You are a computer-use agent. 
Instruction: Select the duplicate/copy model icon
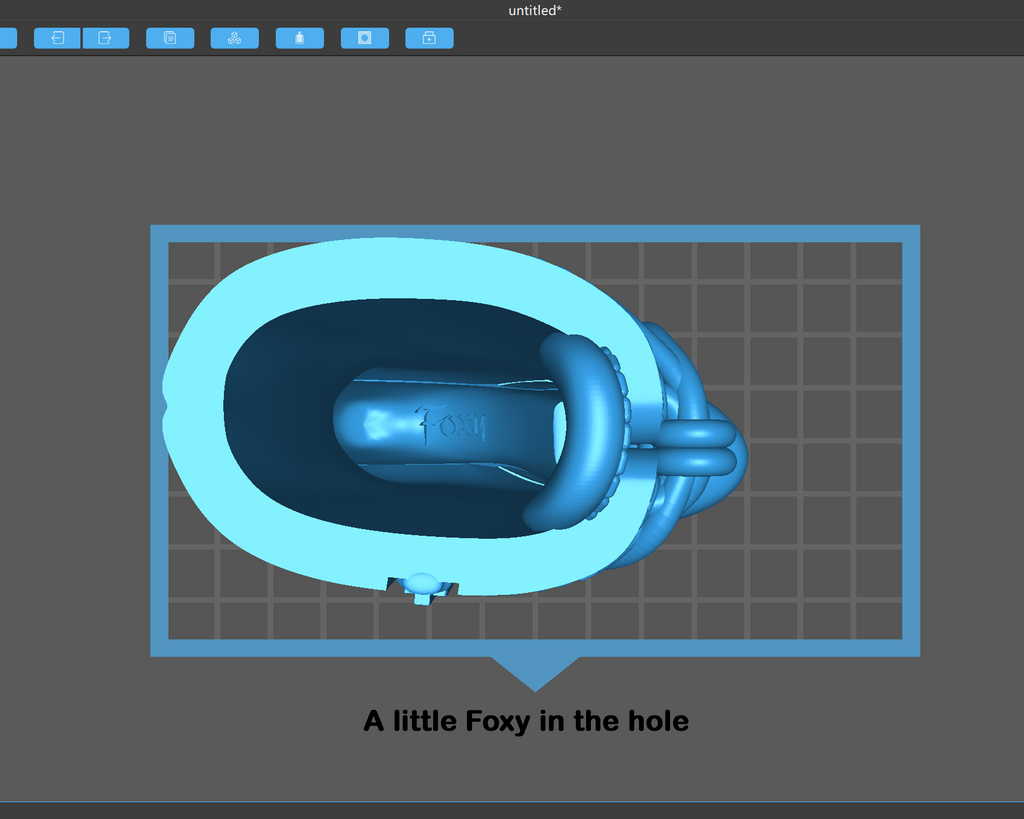click(170, 38)
